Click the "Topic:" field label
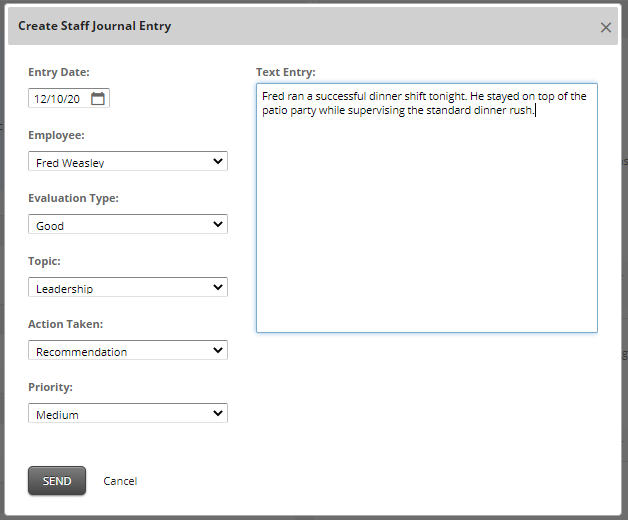628x520 pixels. tap(44, 261)
